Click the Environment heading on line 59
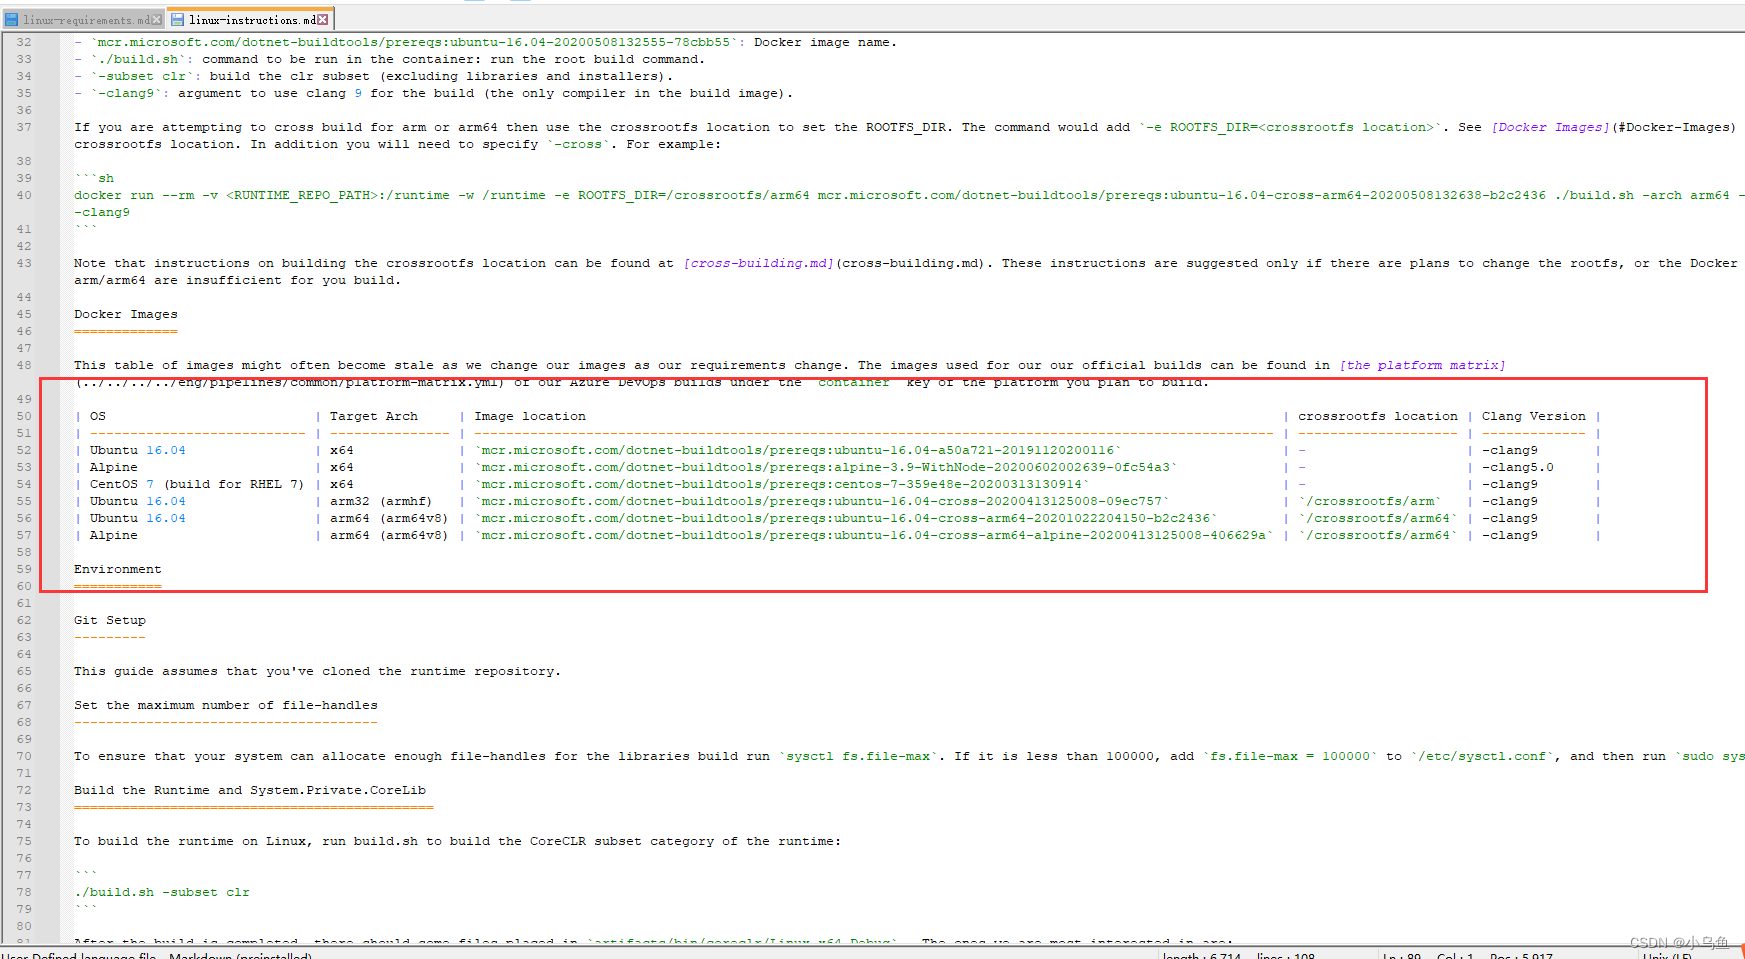This screenshot has width=1745, height=959. point(117,568)
